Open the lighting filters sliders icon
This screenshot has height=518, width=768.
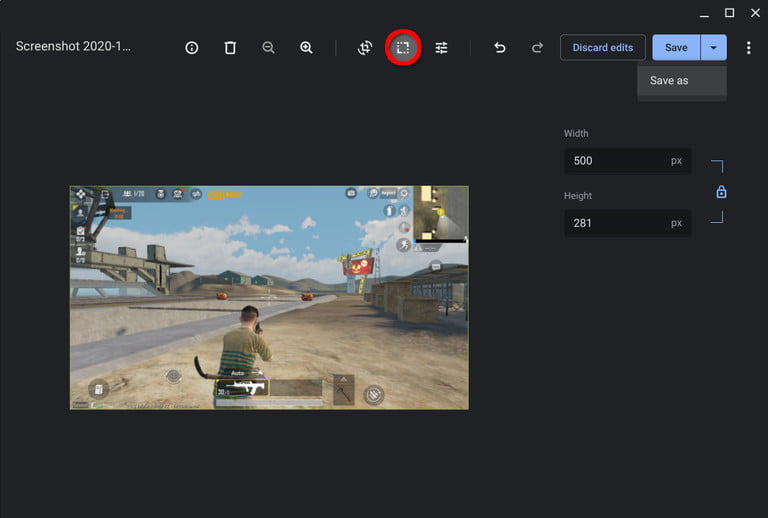pos(441,47)
